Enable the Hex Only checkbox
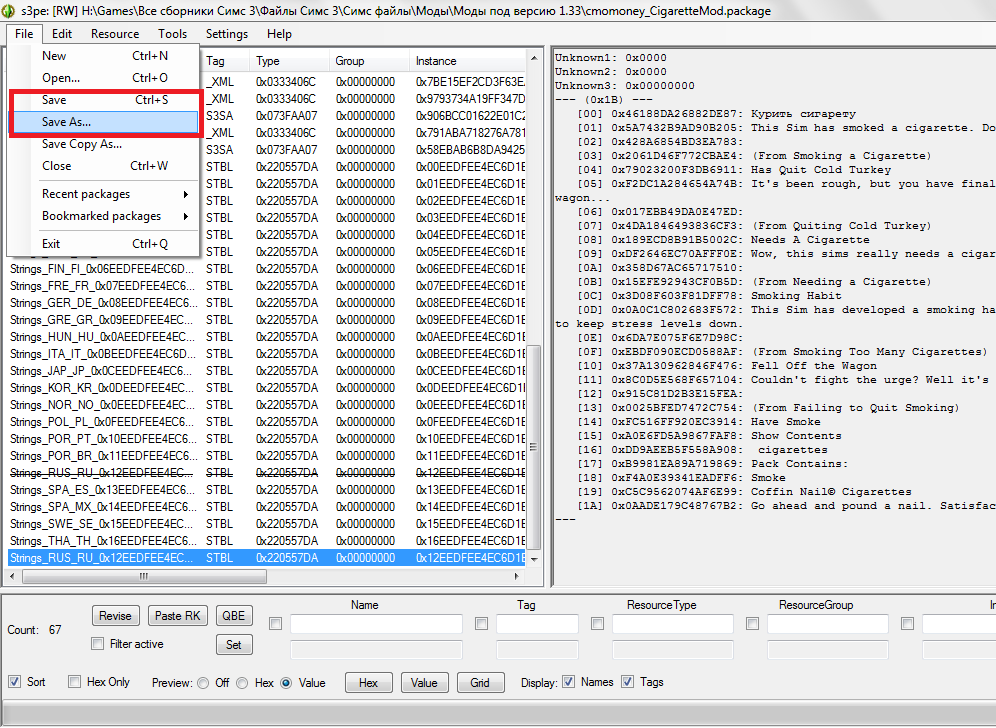This screenshot has width=996, height=728. [75, 682]
